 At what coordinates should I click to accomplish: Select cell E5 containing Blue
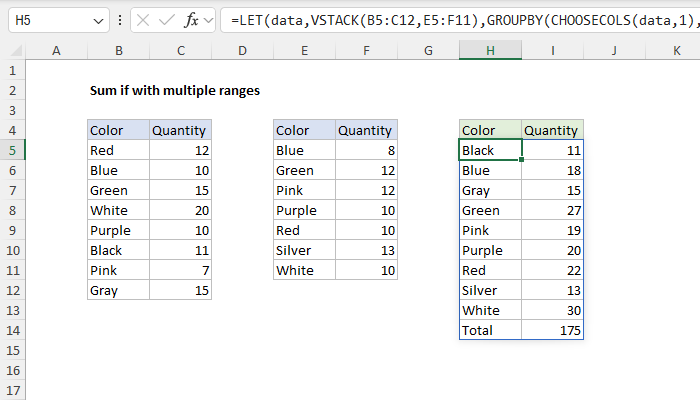304,150
